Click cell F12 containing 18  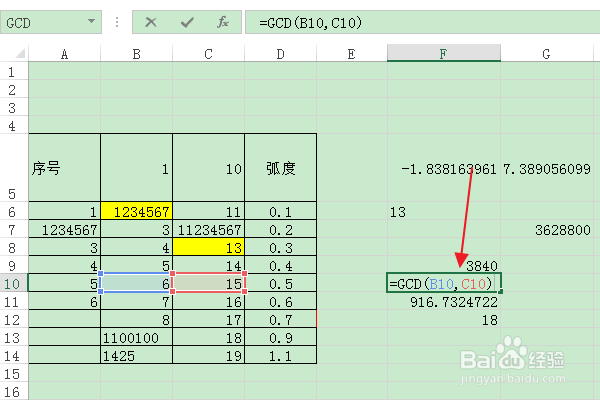444,319
